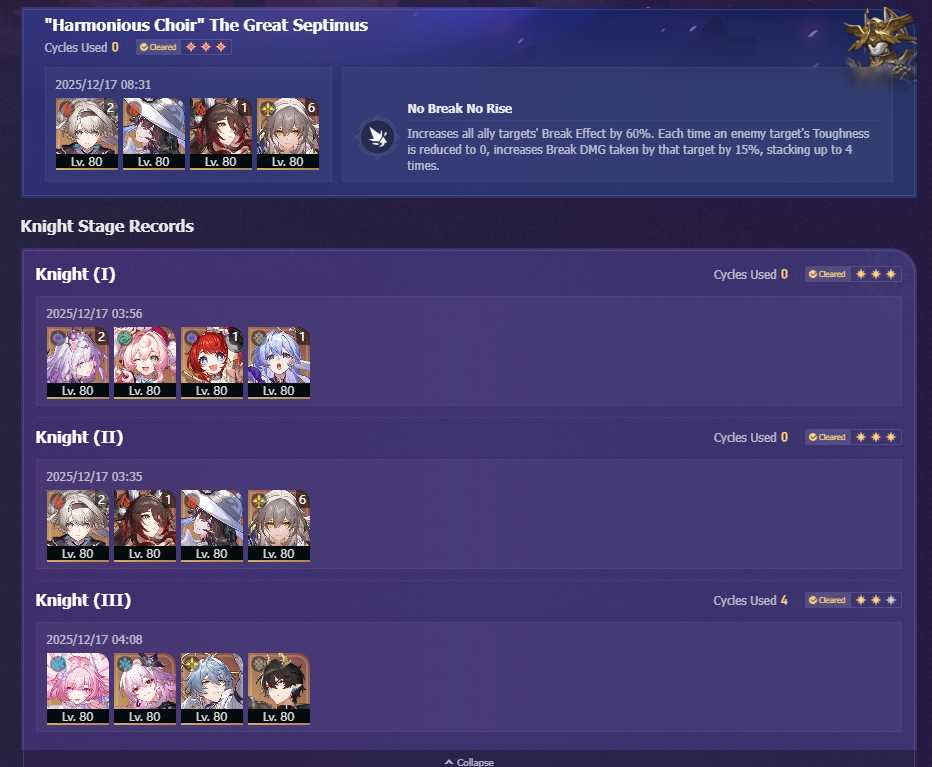Click the blue-grey haired character in Knight (III)
Screen dimensions: 932x767
pyautogui.click(x=212, y=689)
